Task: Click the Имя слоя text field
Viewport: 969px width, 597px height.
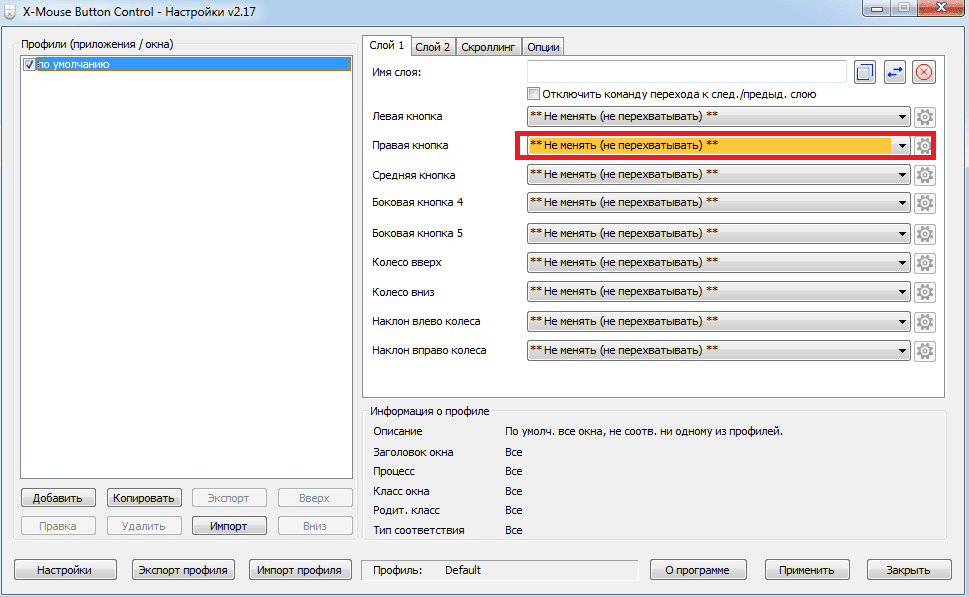Action: pos(687,71)
